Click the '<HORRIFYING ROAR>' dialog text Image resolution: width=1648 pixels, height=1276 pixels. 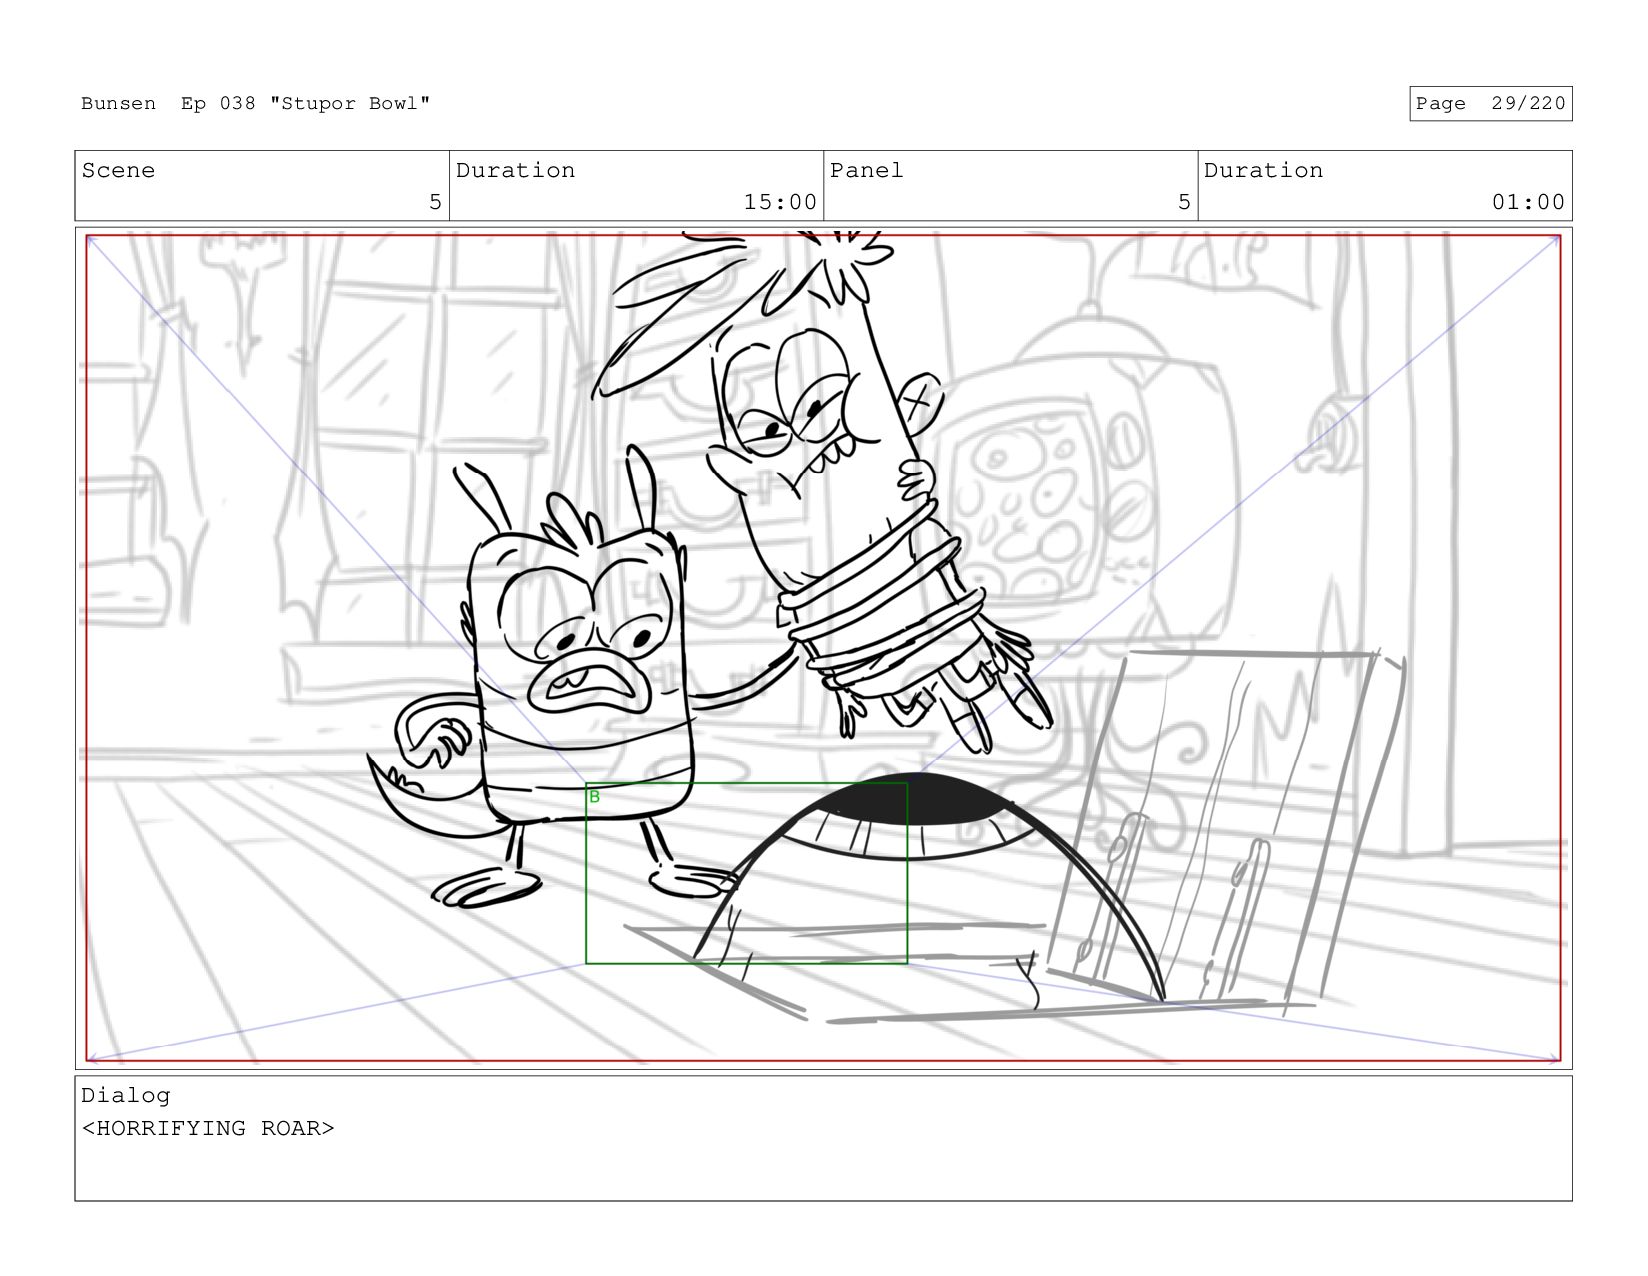pyautogui.click(x=208, y=1129)
